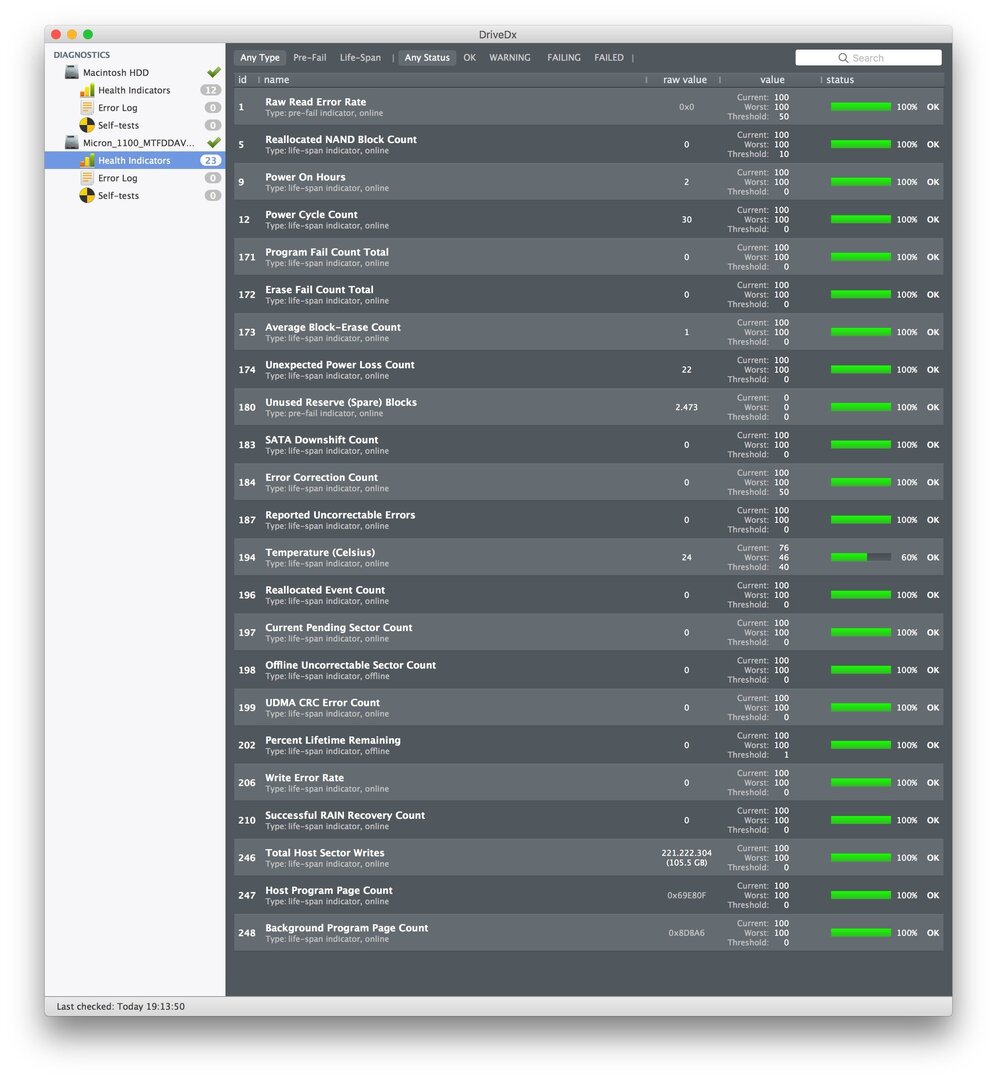Select Program Fail Count Total row
The height and width of the screenshot is (1080, 997).
pos(588,257)
